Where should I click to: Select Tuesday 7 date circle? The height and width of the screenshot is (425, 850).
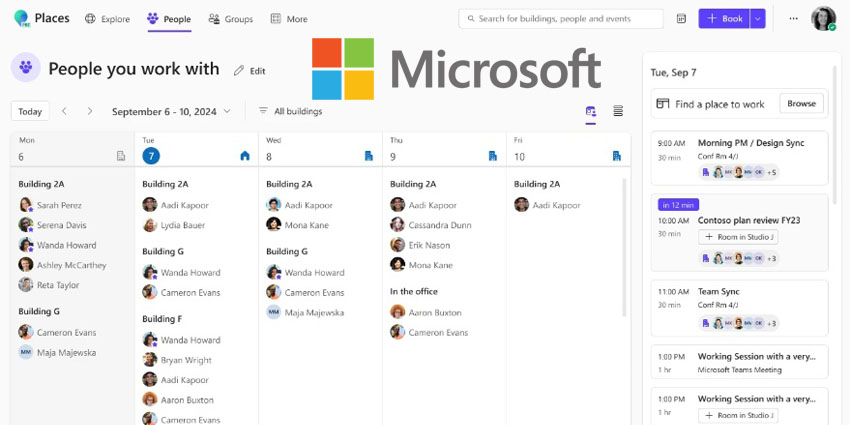[151, 156]
